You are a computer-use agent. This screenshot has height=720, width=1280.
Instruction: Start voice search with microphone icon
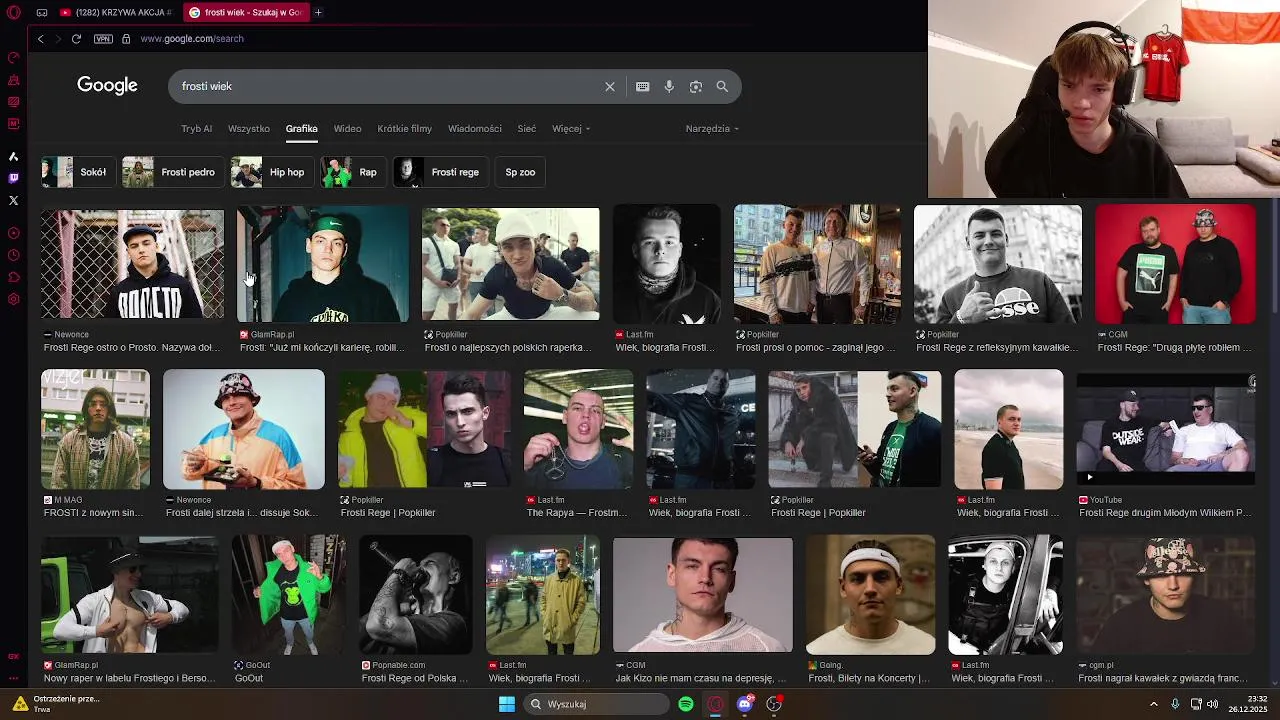pyautogui.click(x=669, y=87)
